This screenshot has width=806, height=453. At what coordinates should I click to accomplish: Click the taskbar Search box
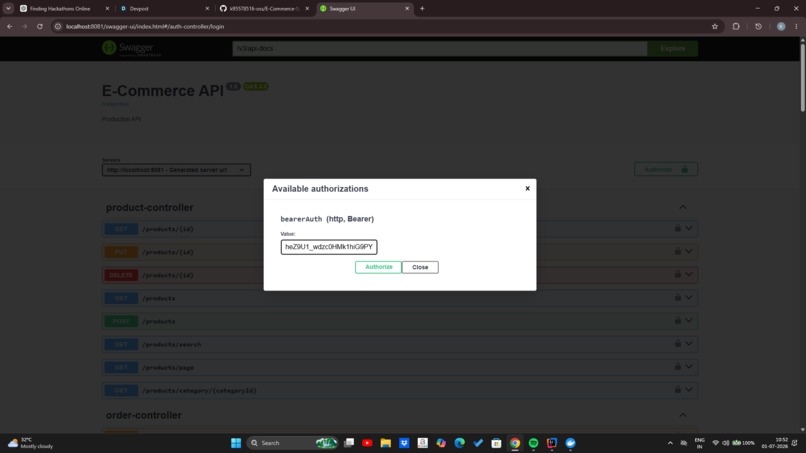point(292,443)
